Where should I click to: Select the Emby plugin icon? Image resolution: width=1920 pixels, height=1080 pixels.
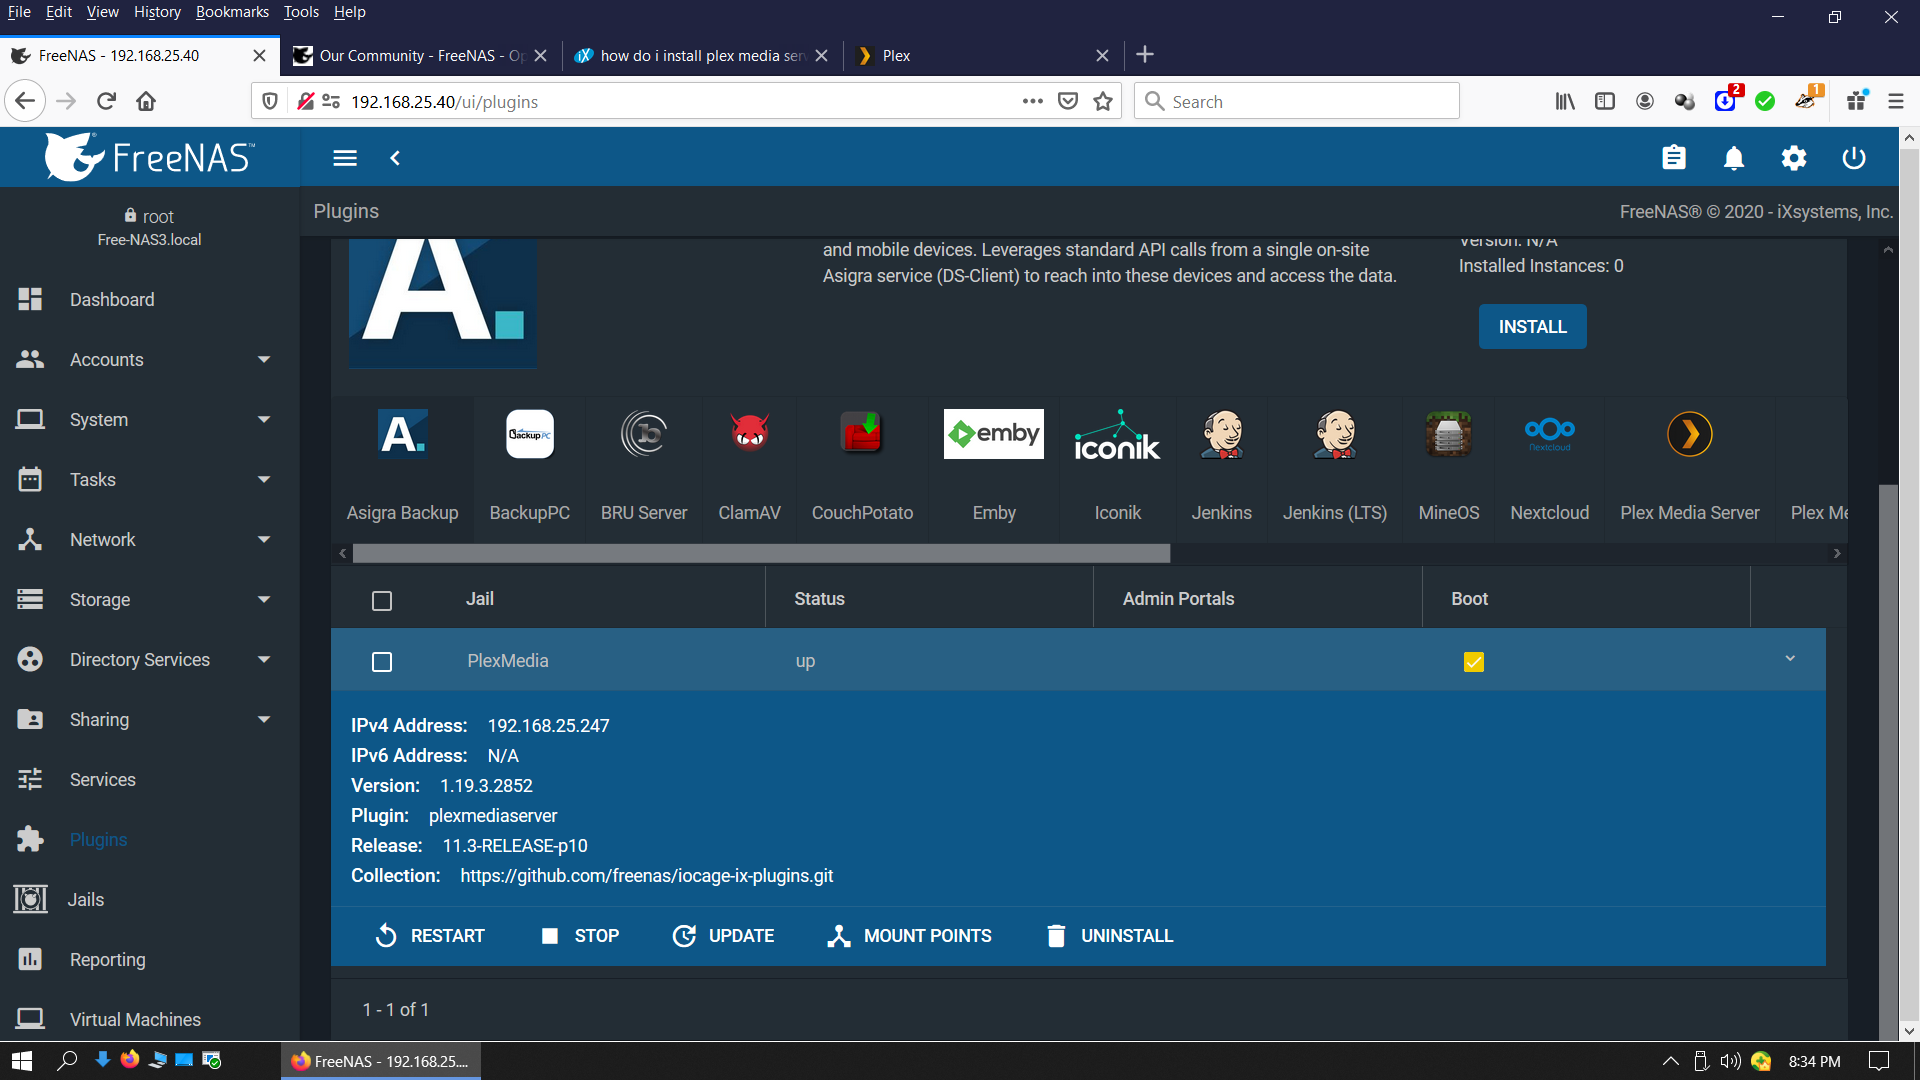[994, 434]
